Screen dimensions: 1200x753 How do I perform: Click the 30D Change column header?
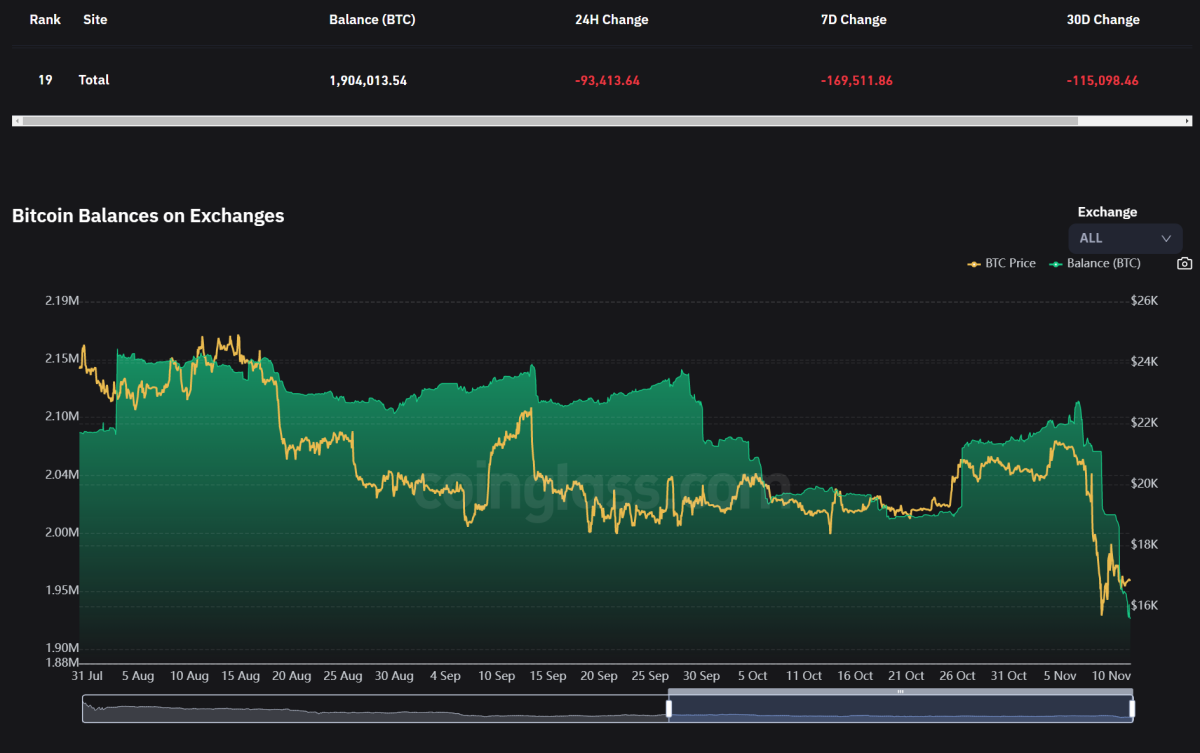click(1103, 20)
